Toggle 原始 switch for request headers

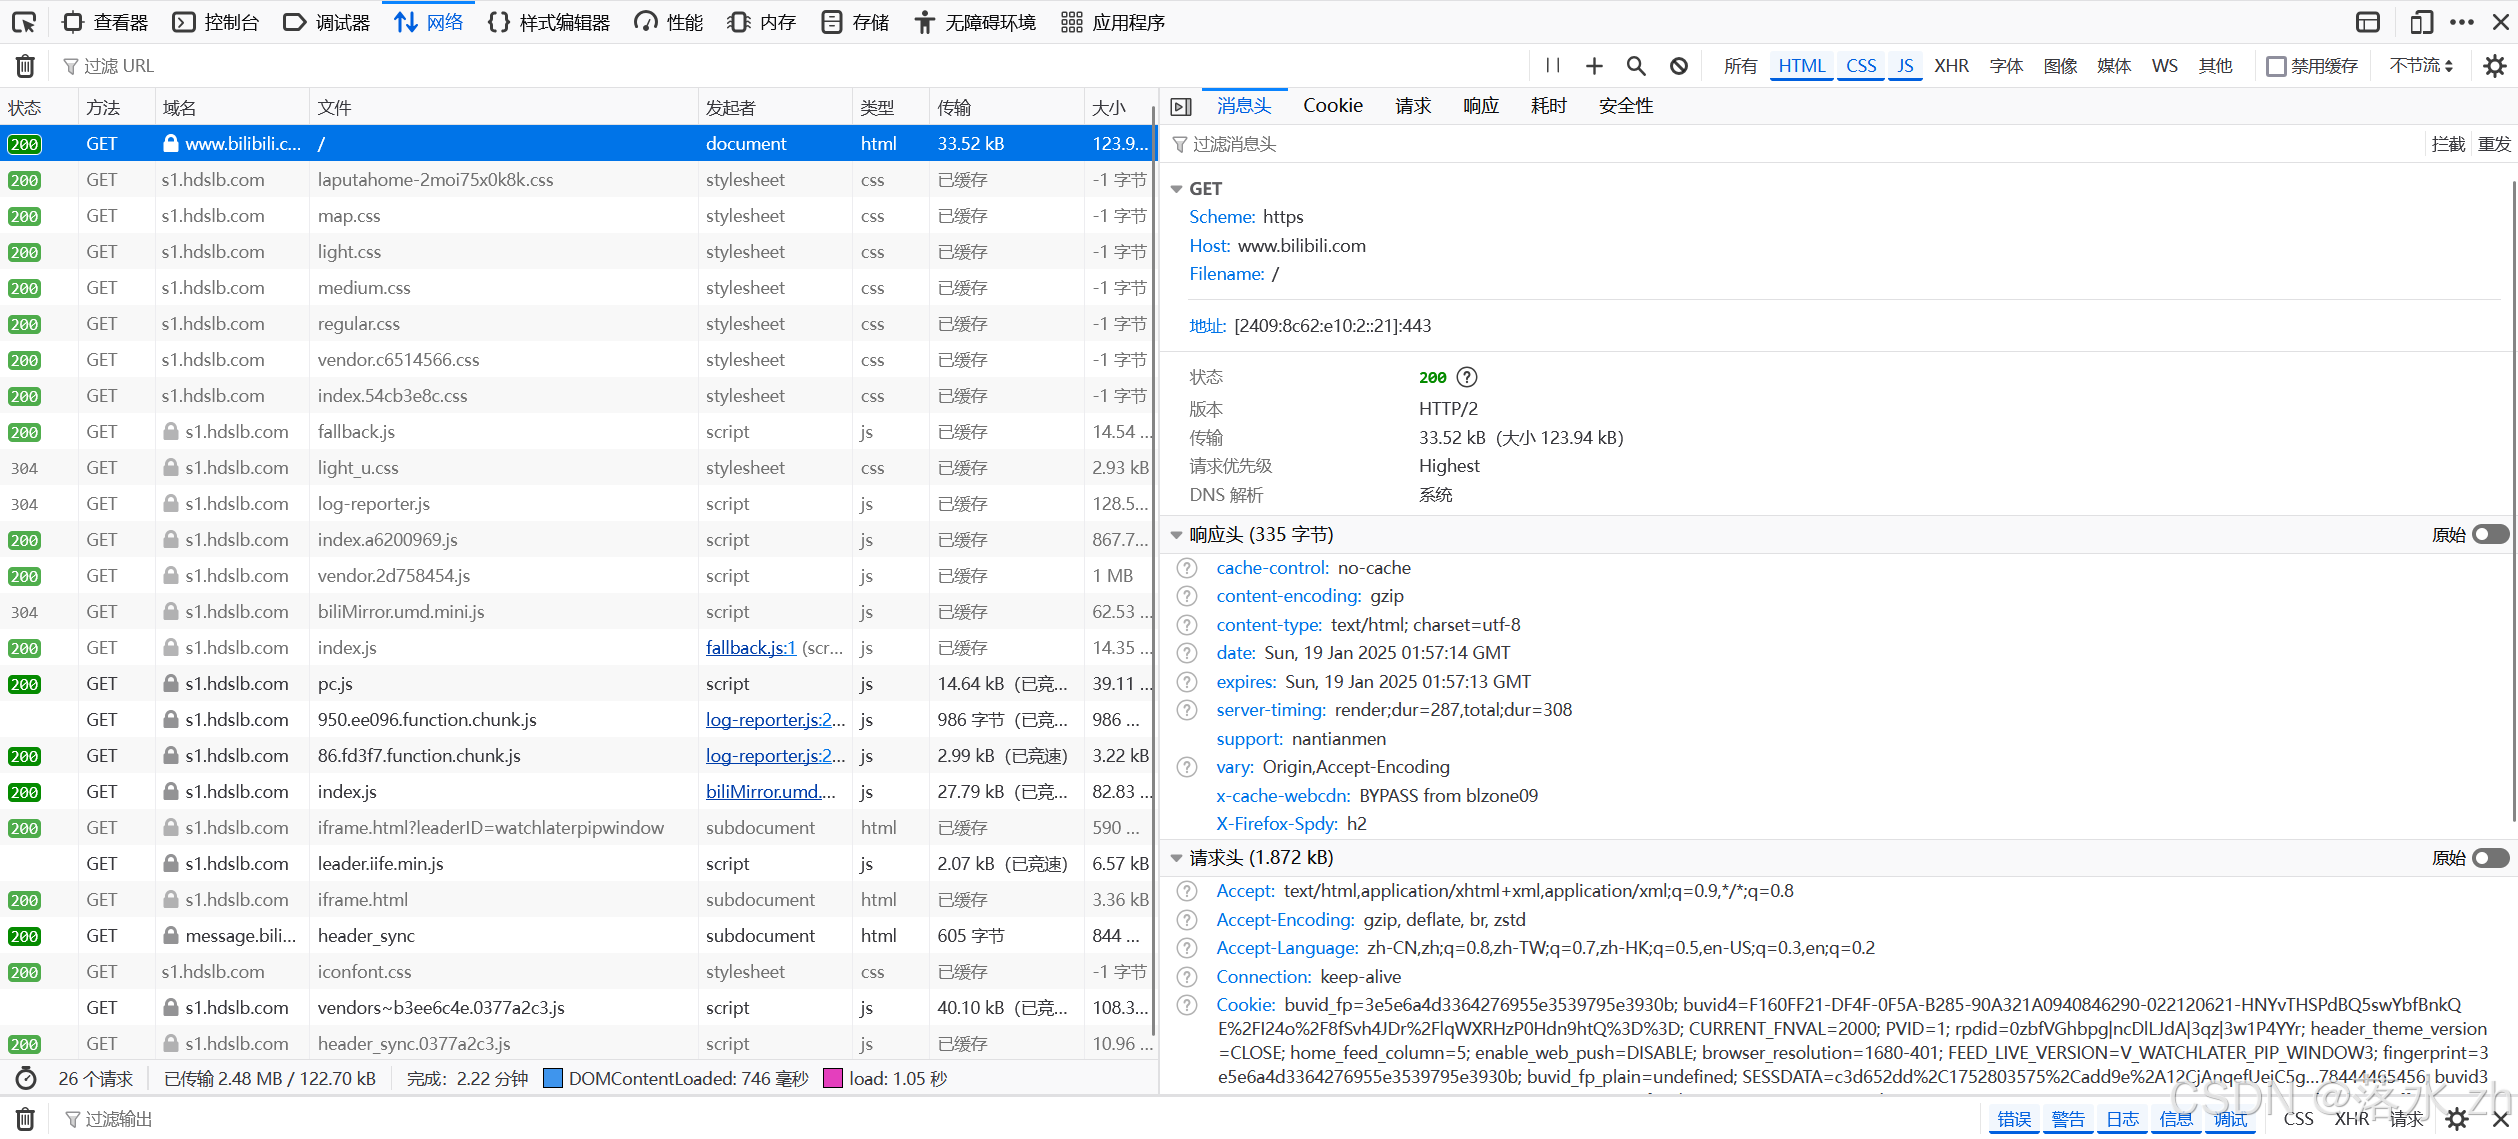2490,858
